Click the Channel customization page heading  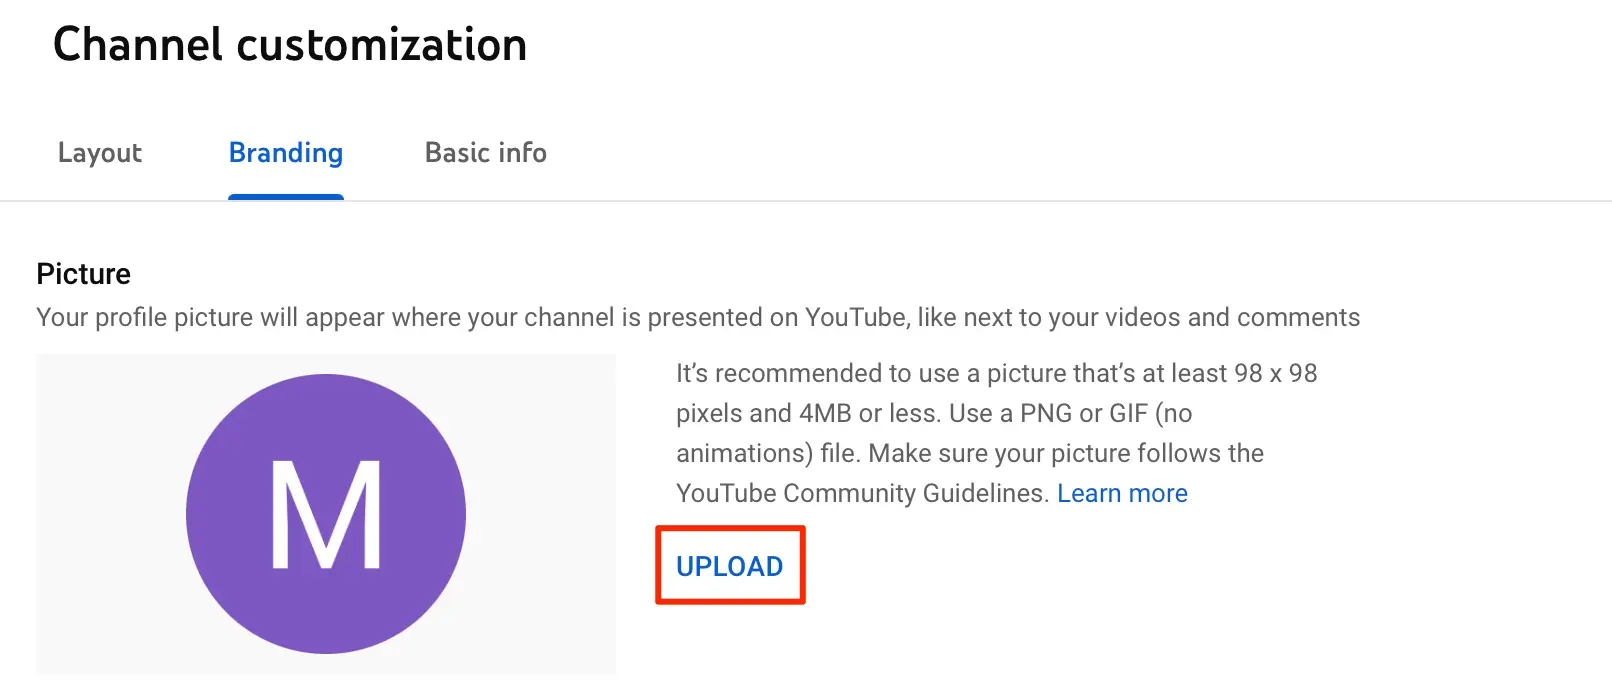click(290, 45)
